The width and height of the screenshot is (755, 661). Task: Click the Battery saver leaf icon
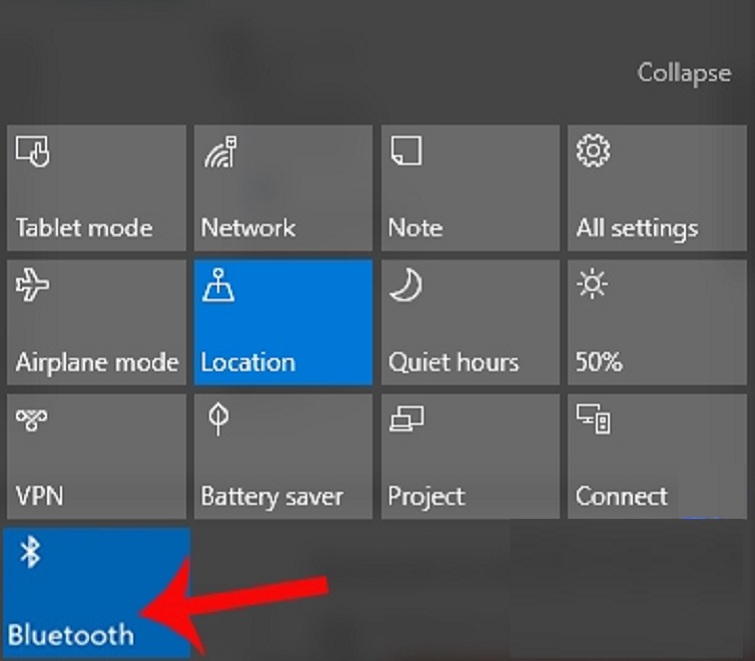coord(217,419)
